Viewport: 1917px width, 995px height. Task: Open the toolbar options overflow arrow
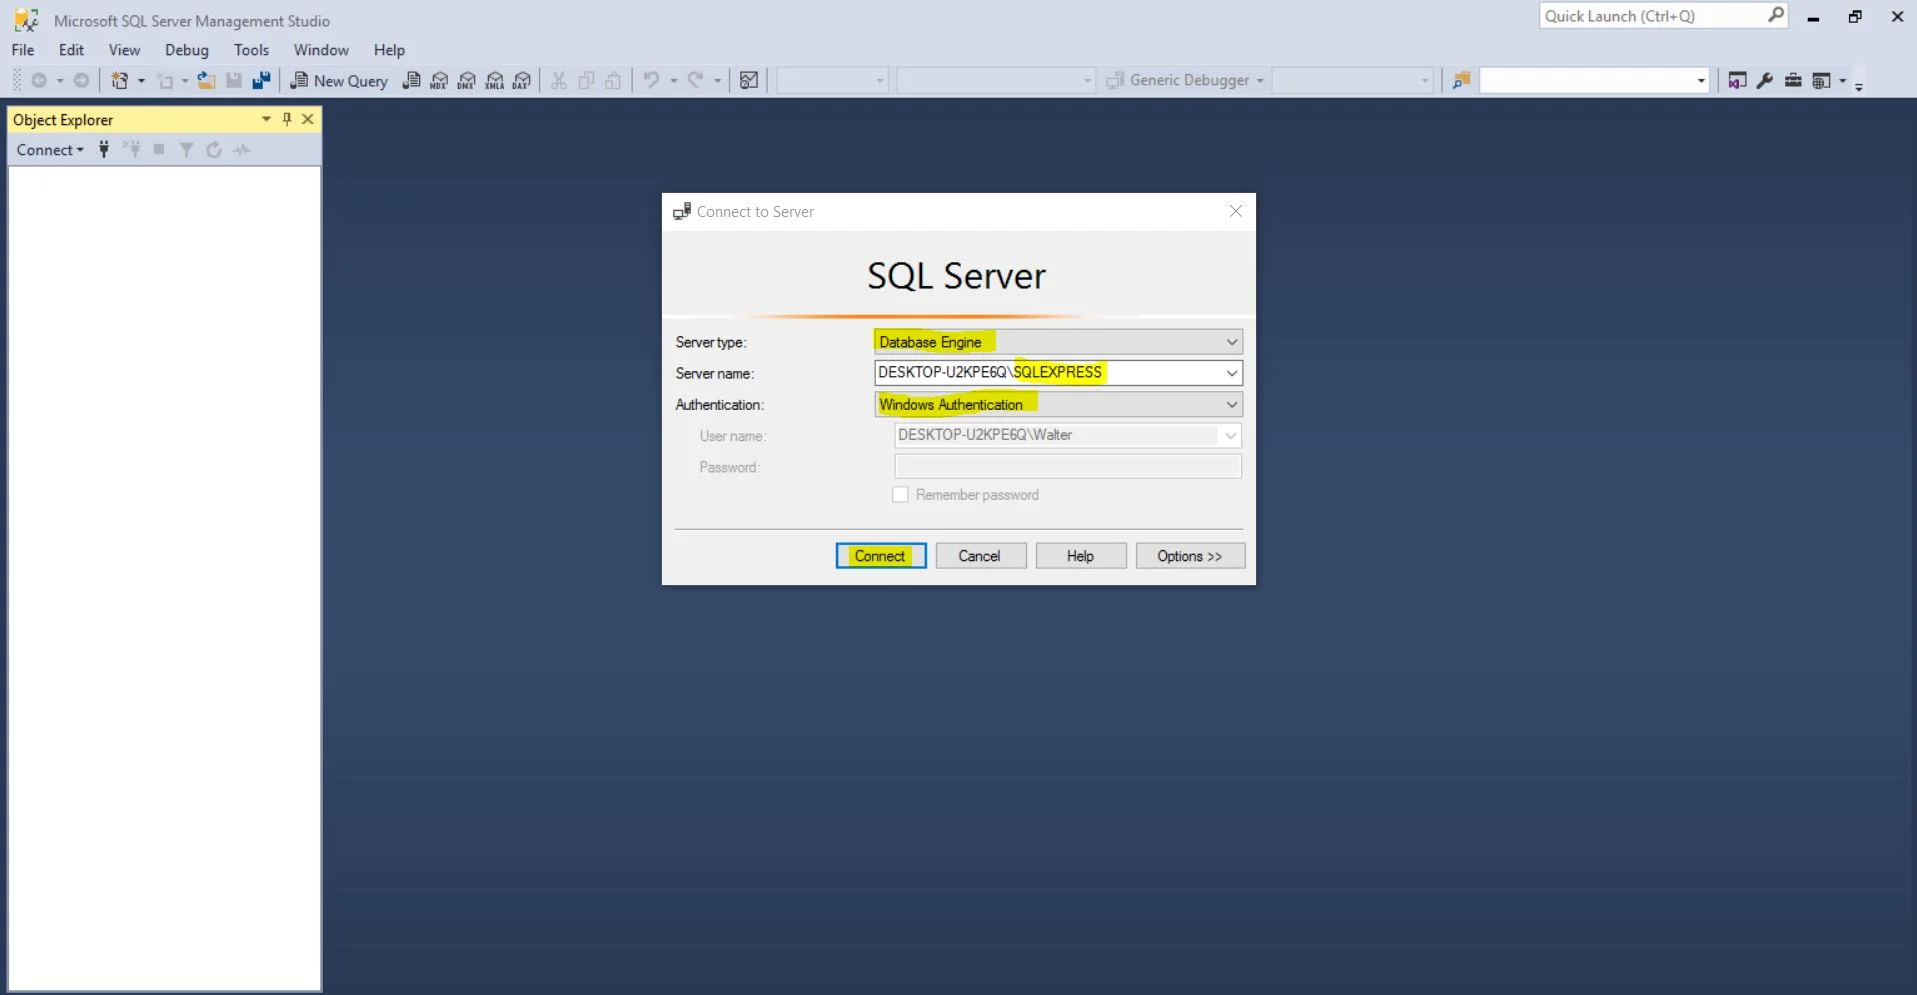click(x=1859, y=87)
